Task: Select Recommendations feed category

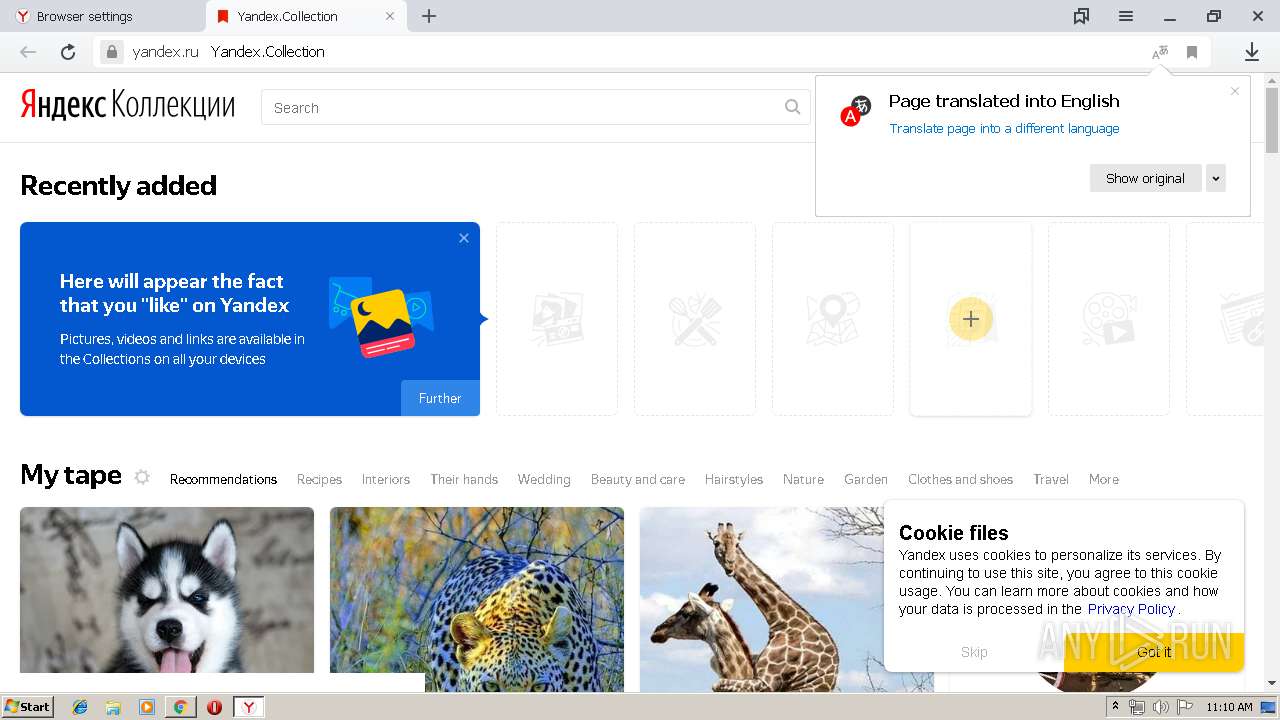Action: pyautogui.click(x=223, y=479)
